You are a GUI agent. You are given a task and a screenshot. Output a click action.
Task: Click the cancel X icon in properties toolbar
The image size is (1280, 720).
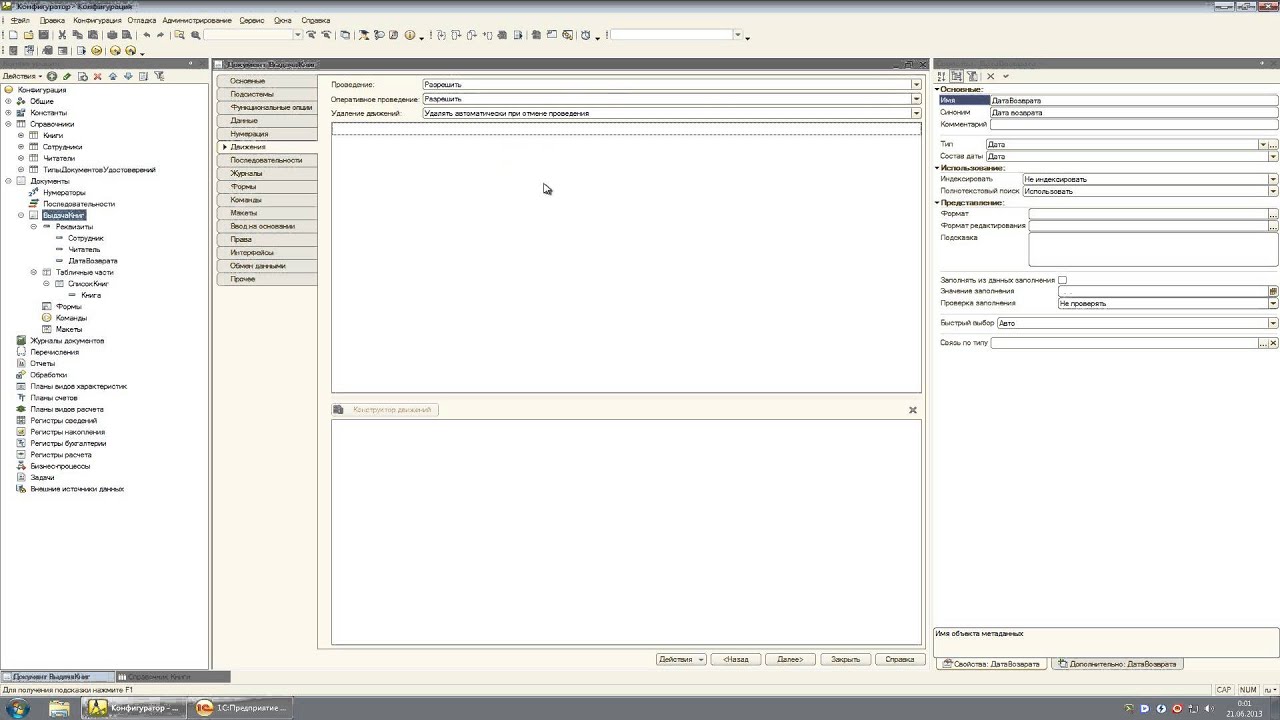pyautogui.click(x=991, y=76)
